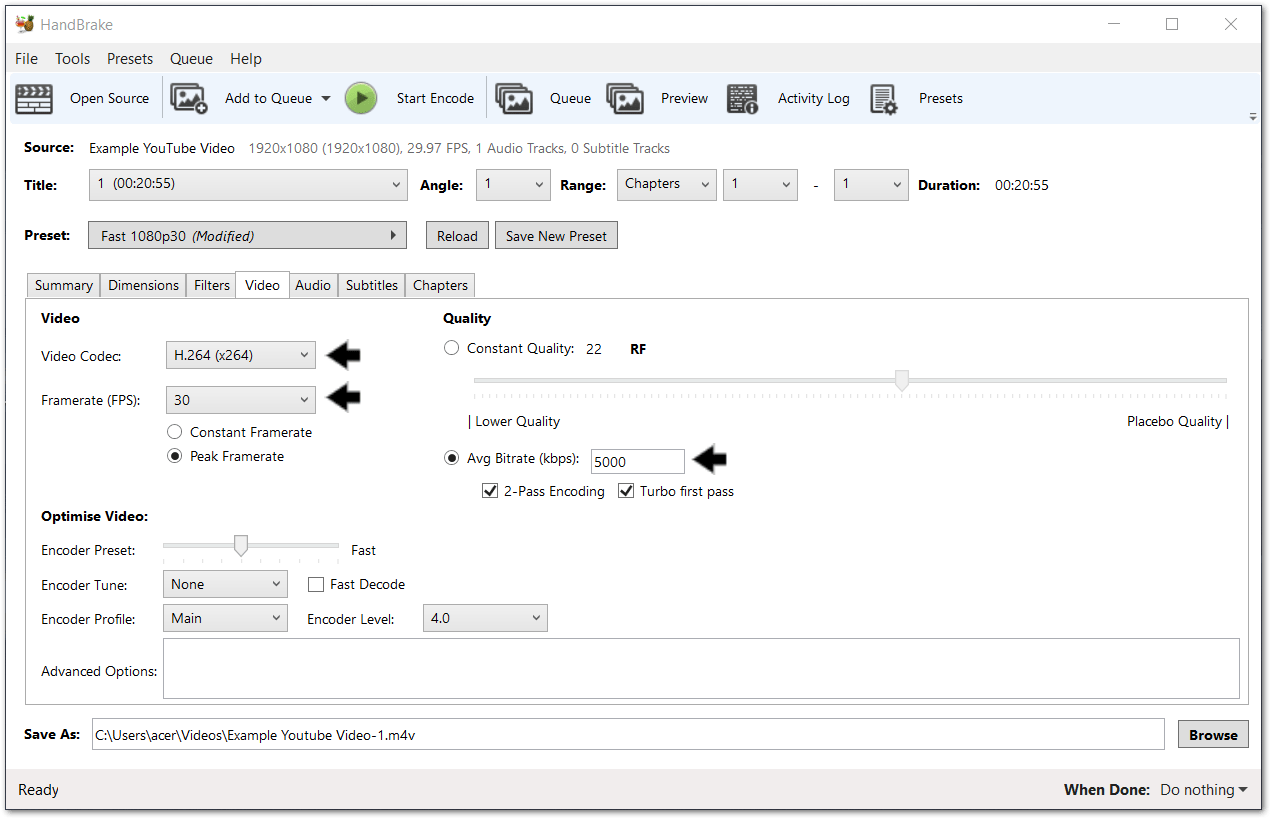Open the Presets menu in the menu bar
Screen dimensions: 1271x819
click(x=130, y=59)
